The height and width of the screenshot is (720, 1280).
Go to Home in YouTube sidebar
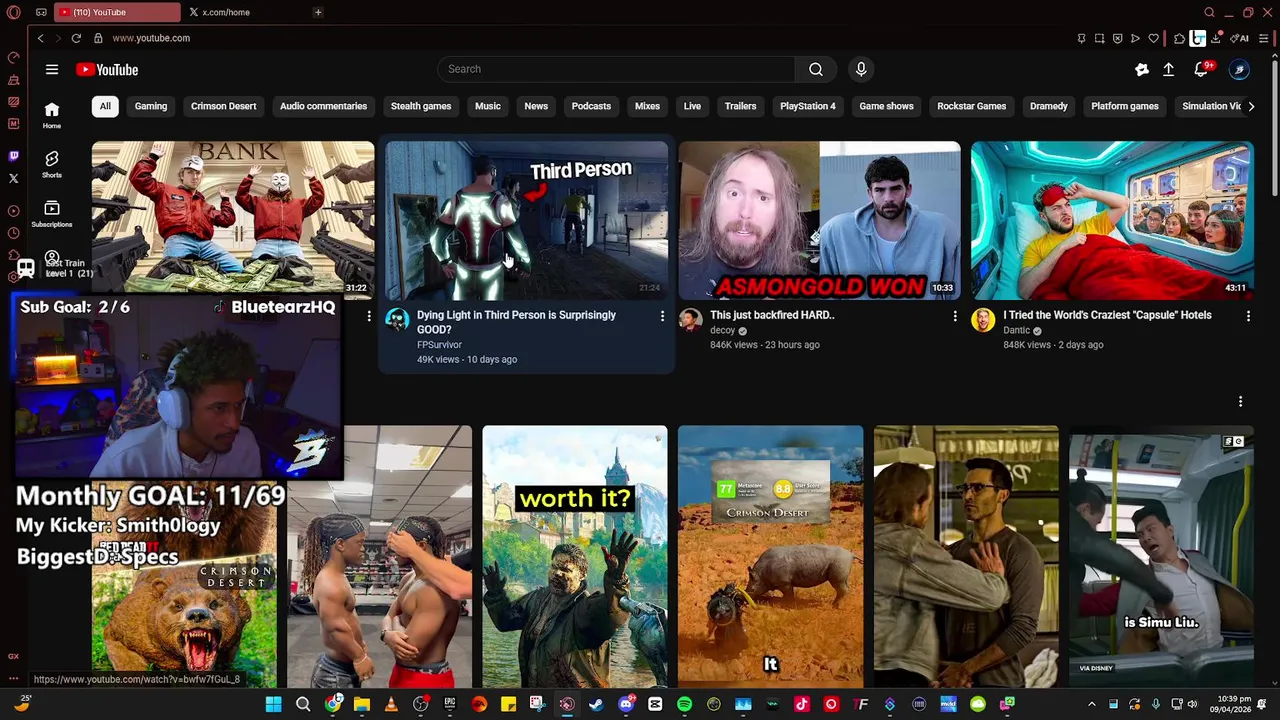coord(52,115)
